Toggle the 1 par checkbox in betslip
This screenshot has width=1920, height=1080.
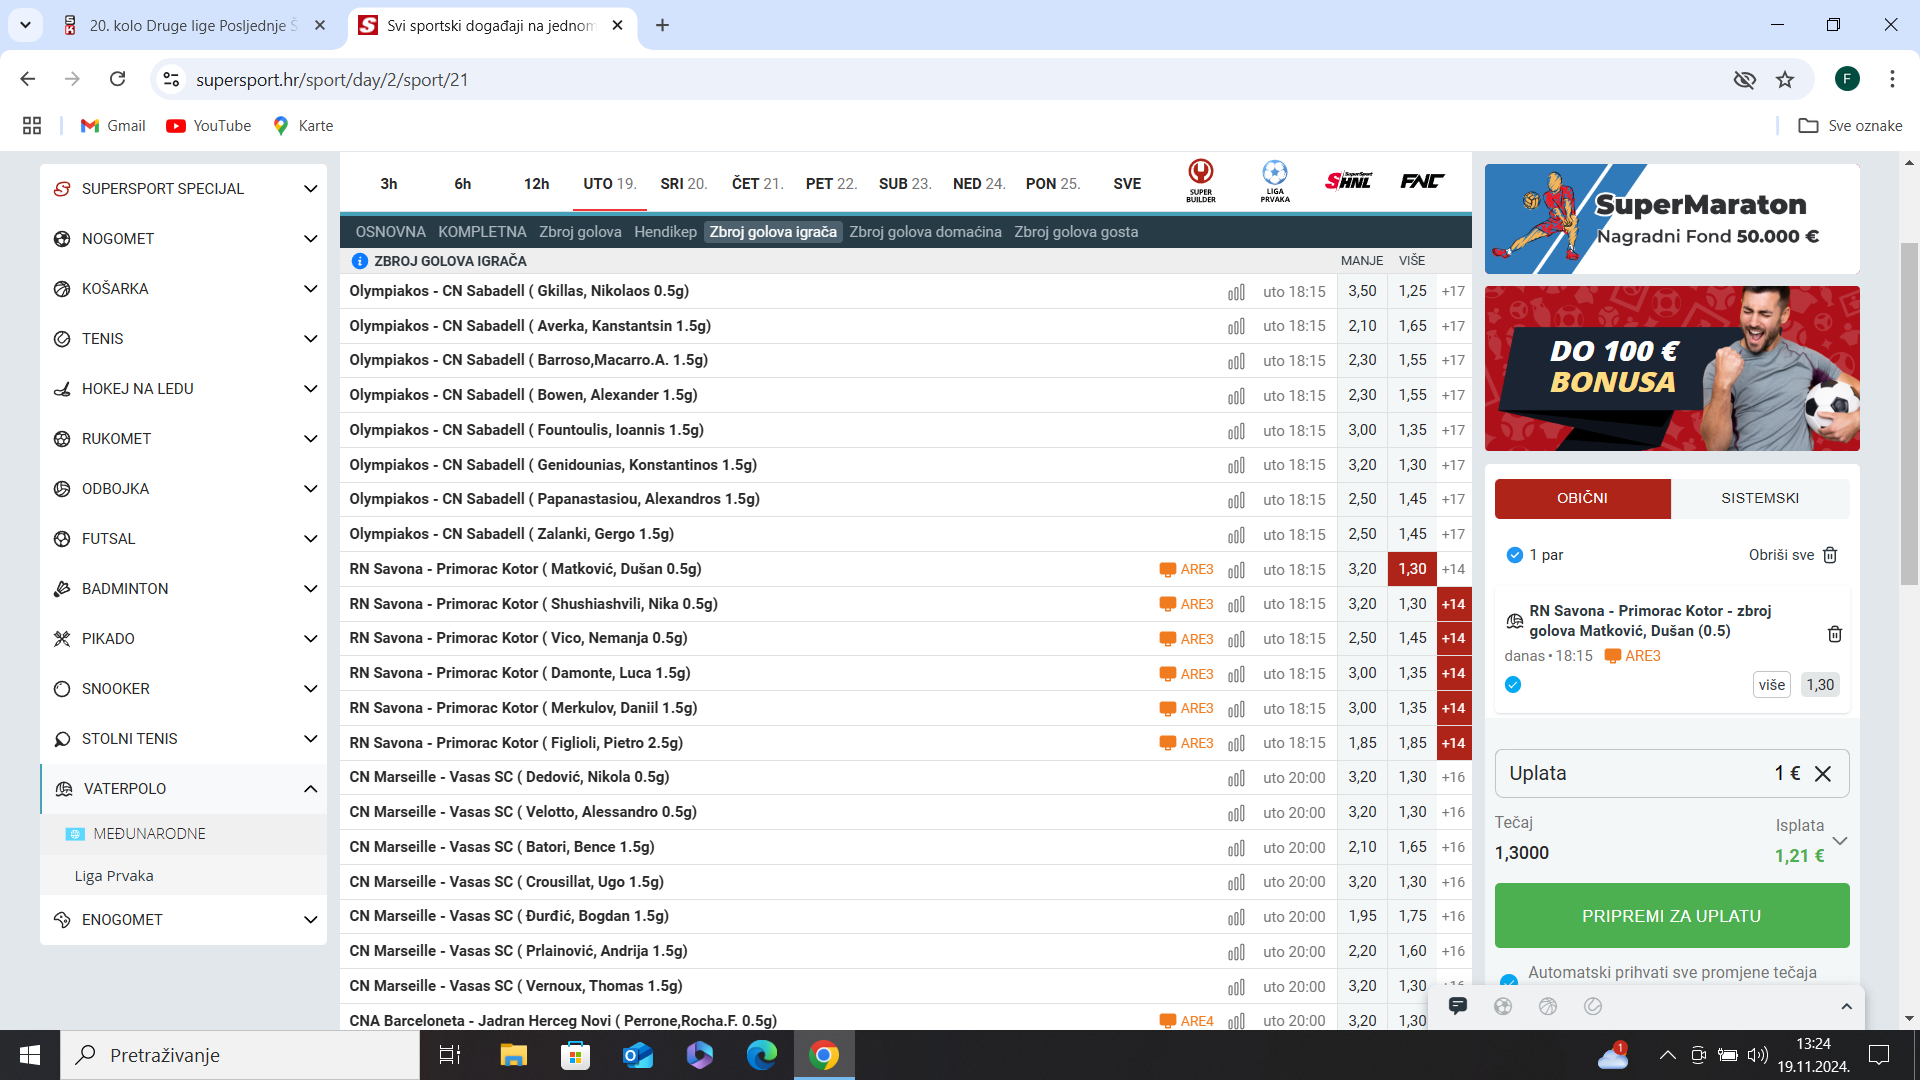coord(1514,555)
